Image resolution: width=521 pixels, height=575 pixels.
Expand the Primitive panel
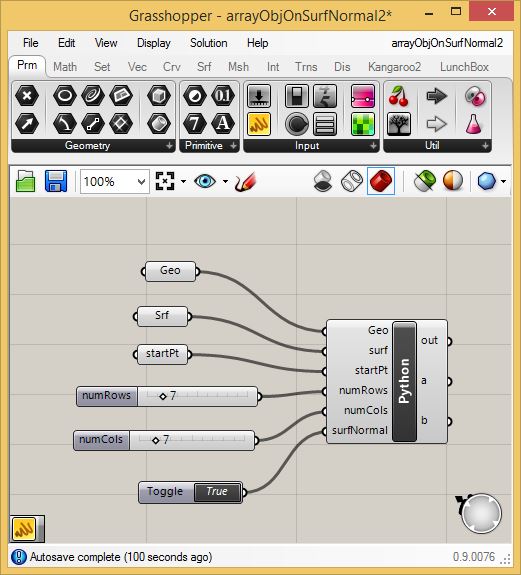coord(234,146)
